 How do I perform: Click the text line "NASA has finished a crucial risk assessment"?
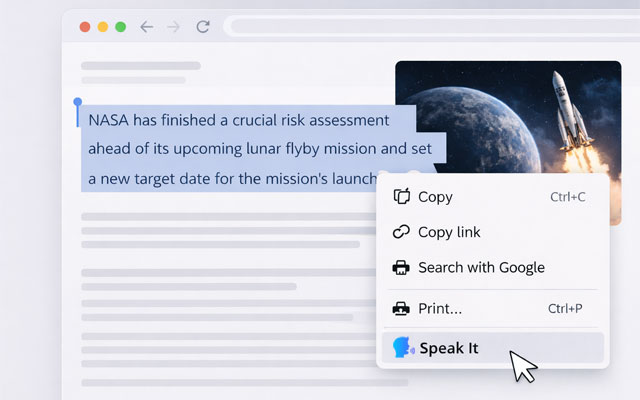[x=239, y=120]
